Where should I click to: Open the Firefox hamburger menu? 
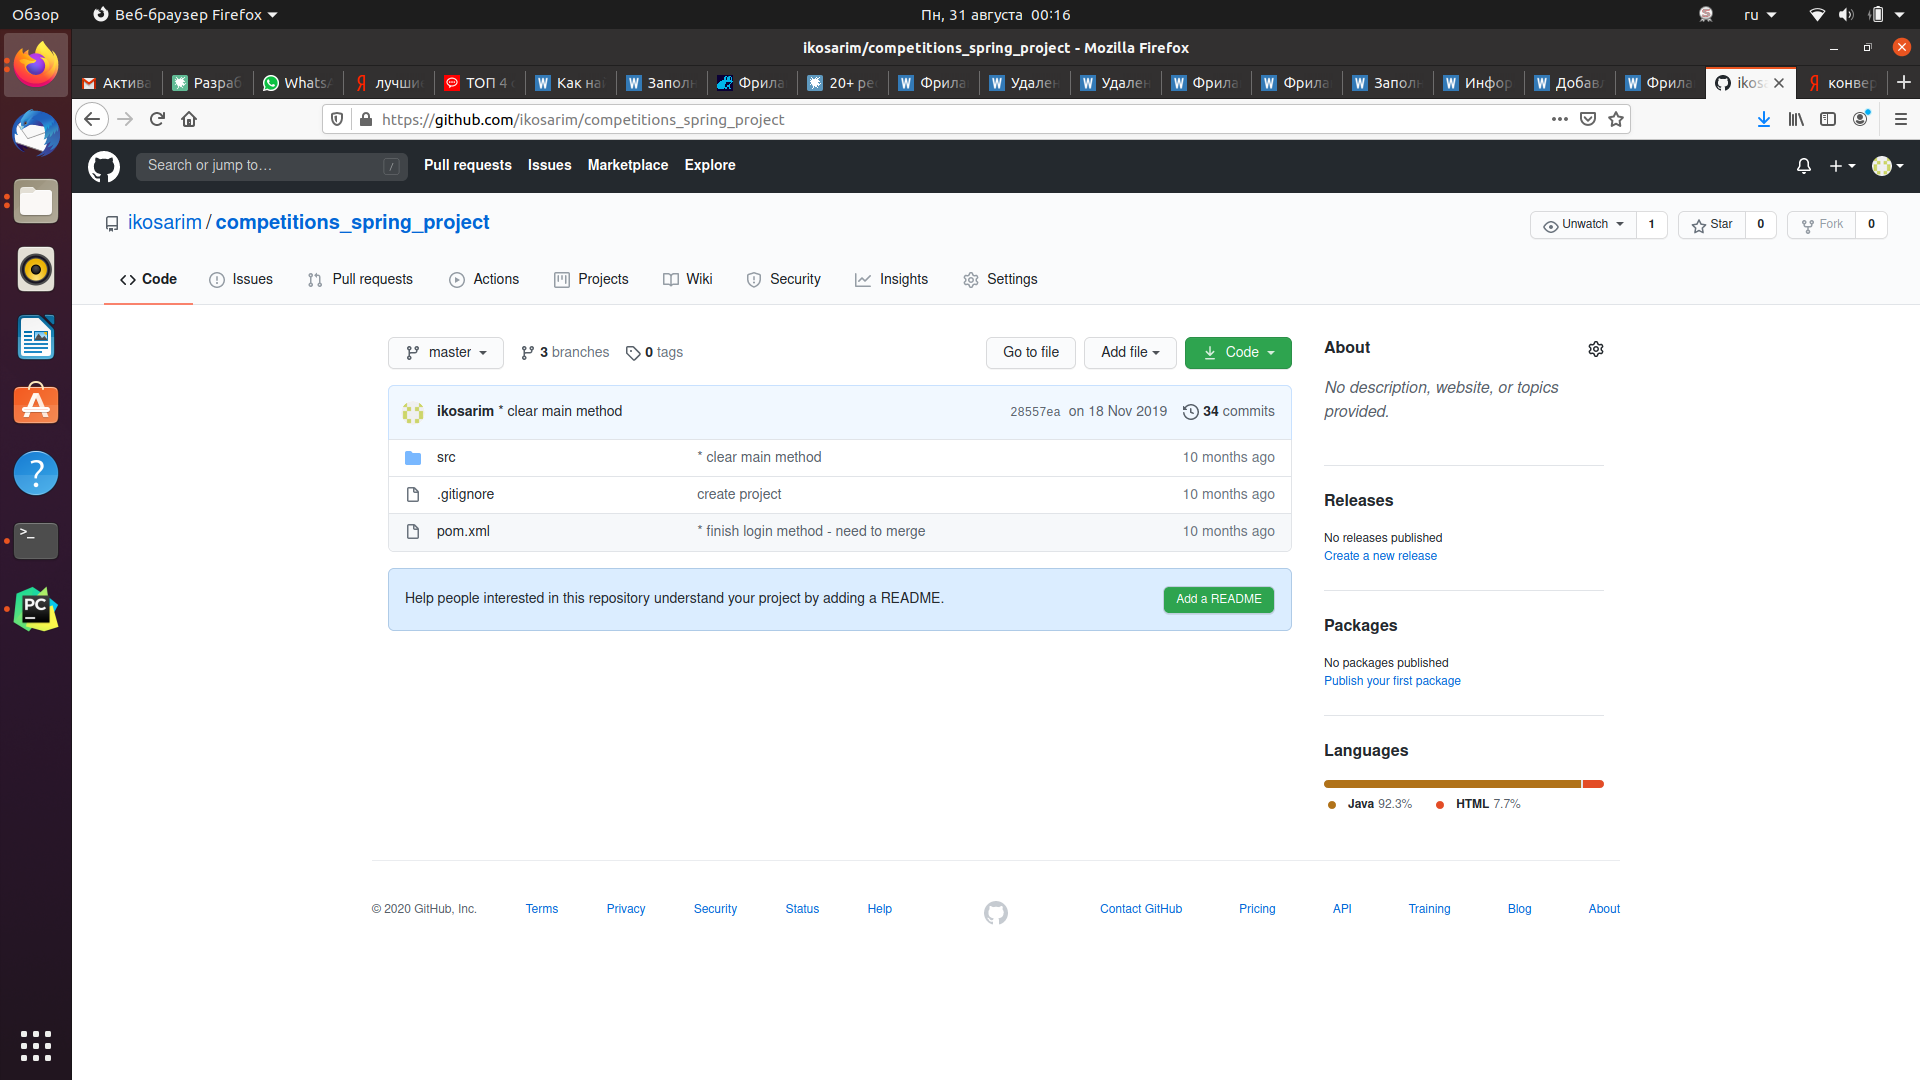pyautogui.click(x=1901, y=119)
